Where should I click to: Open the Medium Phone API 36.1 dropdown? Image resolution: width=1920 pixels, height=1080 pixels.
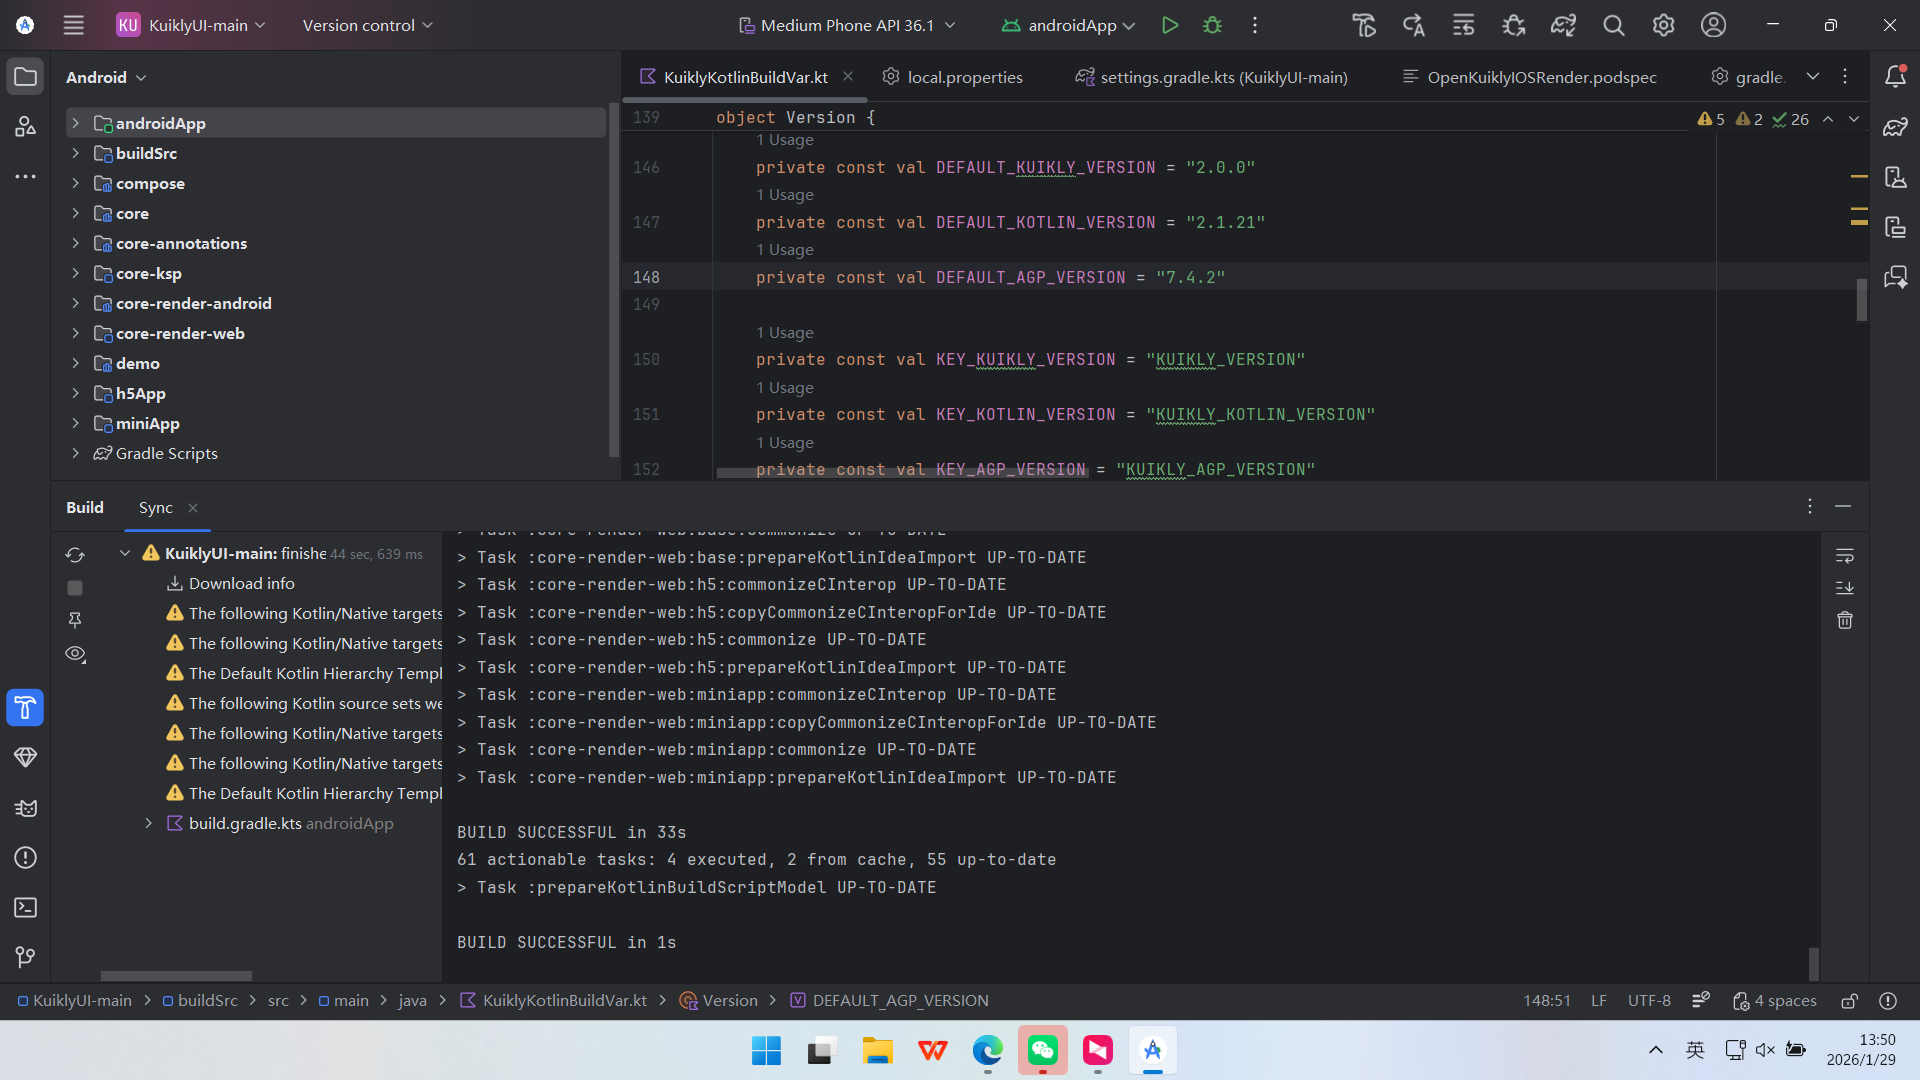pyautogui.click(x=847, y=25)
